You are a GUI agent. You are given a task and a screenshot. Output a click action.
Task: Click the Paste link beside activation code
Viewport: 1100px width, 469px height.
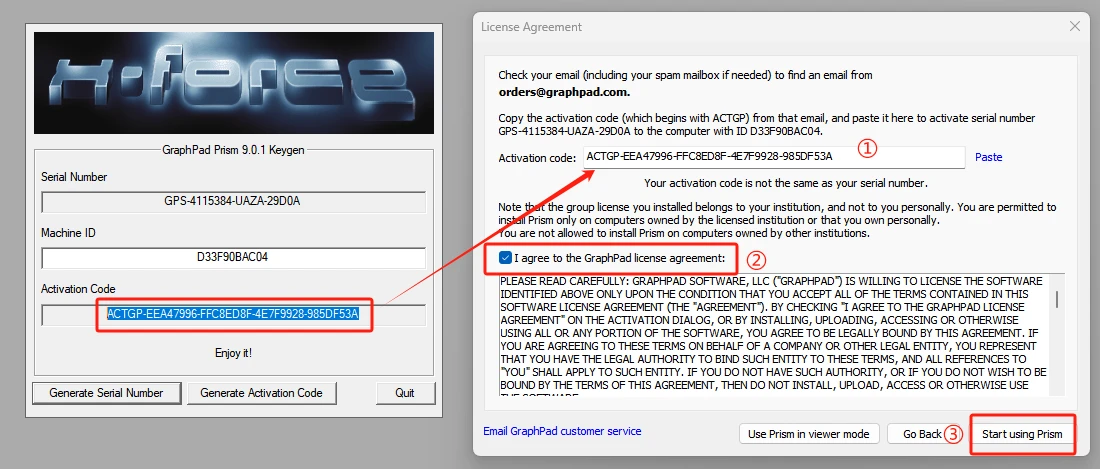pos(988,157)
